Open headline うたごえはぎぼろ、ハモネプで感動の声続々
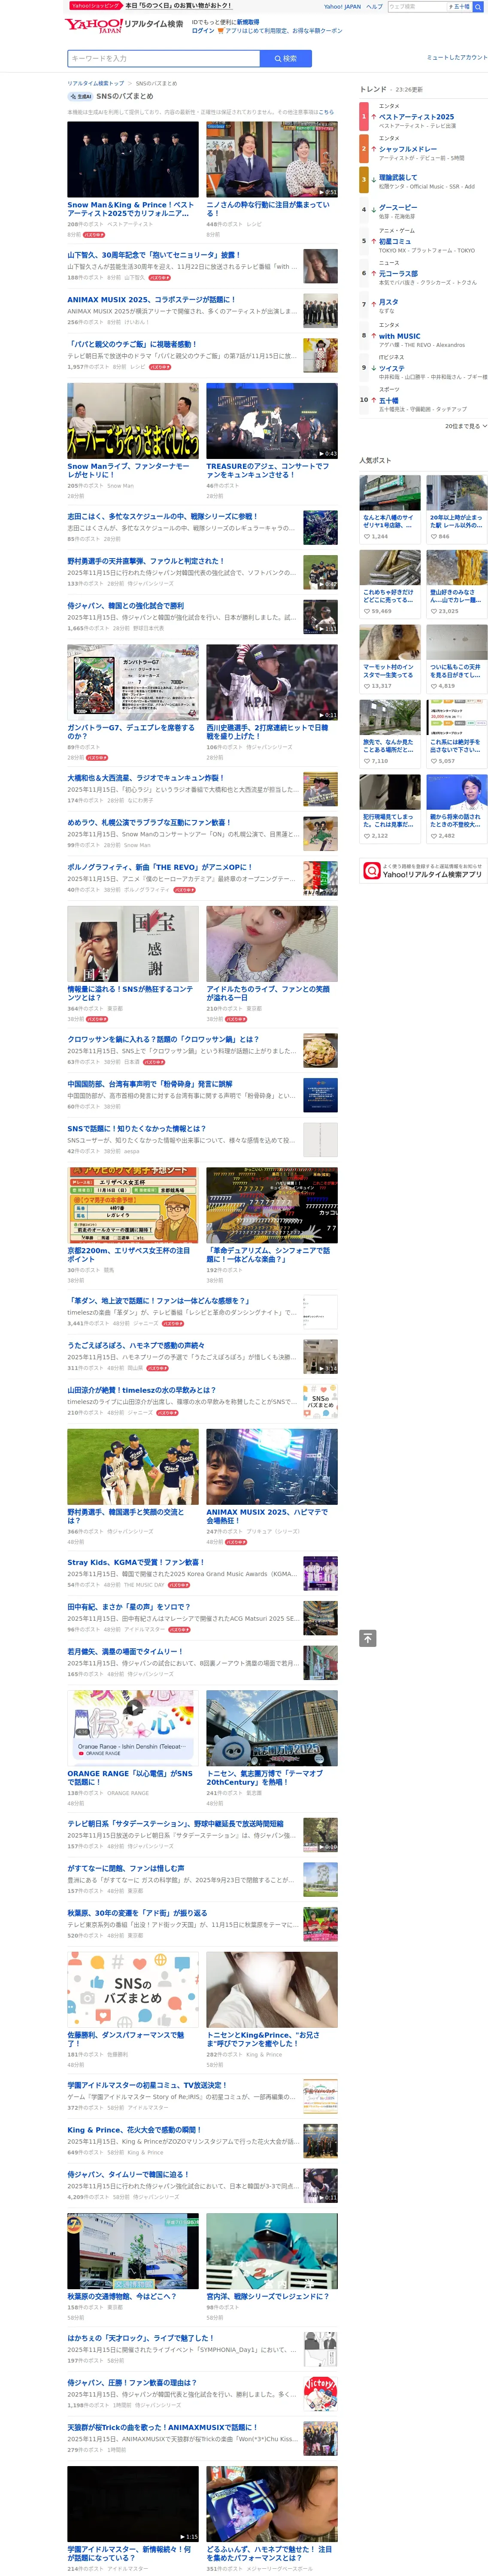Image resolution: width=488 pixels, height=2576 pixels. pyautogui.click(x=136, y=1346)
